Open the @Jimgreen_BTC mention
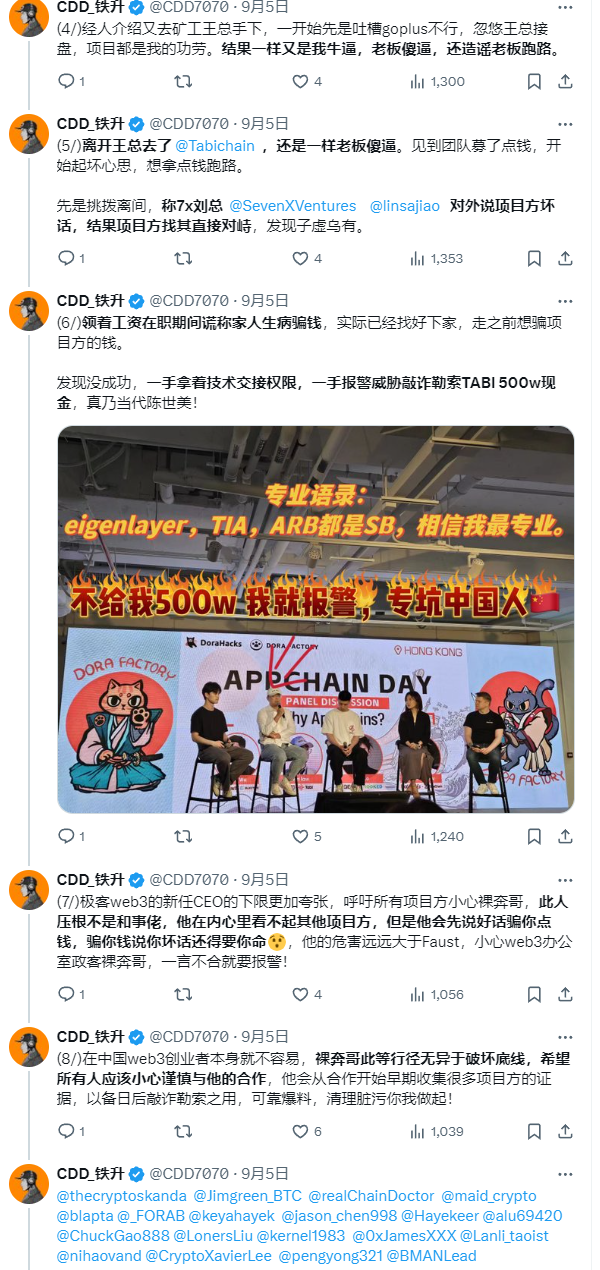 coord(247,1196)
